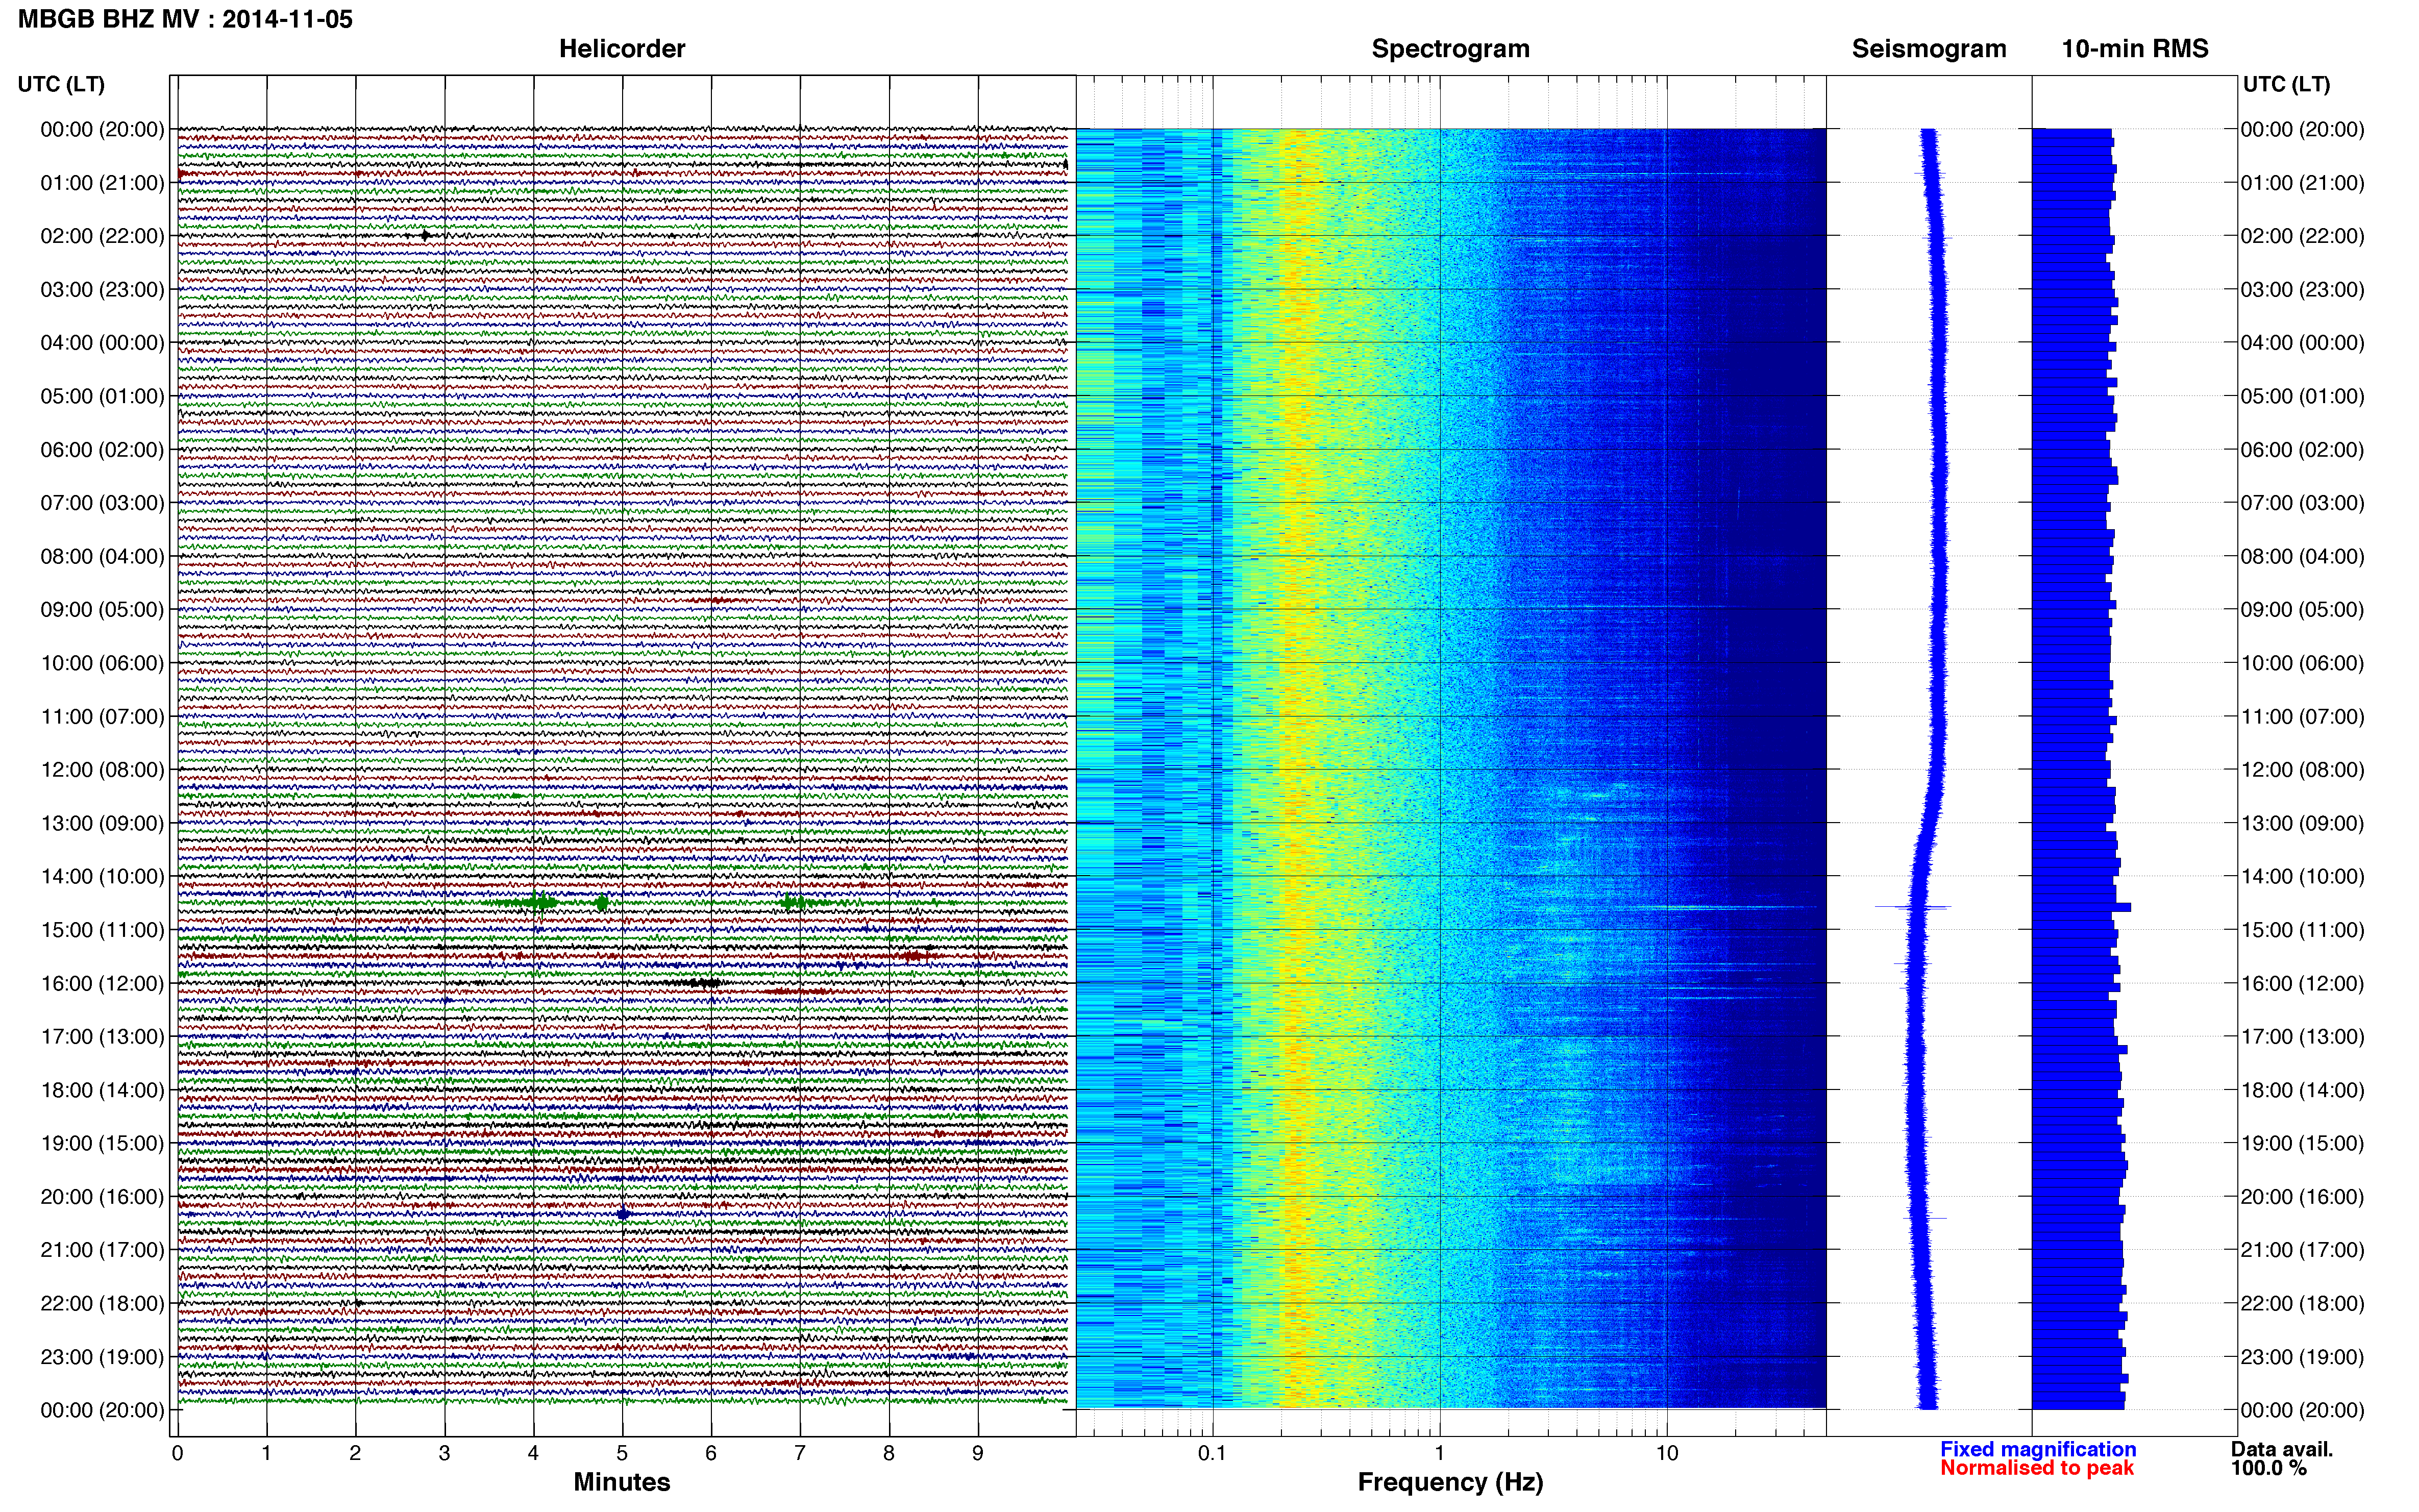Click left-axis time '05:00 (01:00)'
This screenshot has width=2419, height=1512.
coord(102,396)
